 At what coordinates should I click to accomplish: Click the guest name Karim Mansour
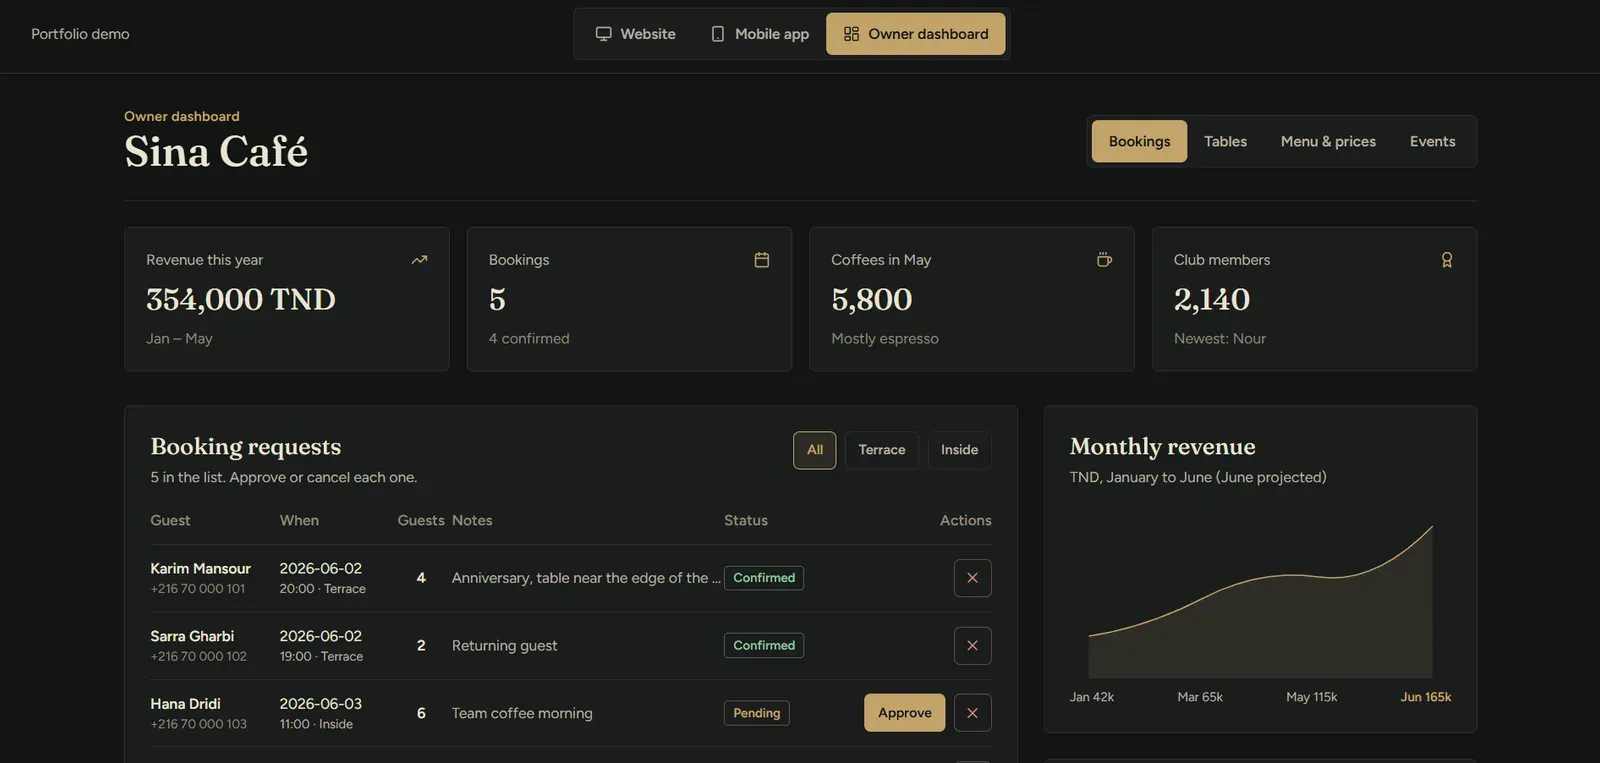(x=200, y=569)
